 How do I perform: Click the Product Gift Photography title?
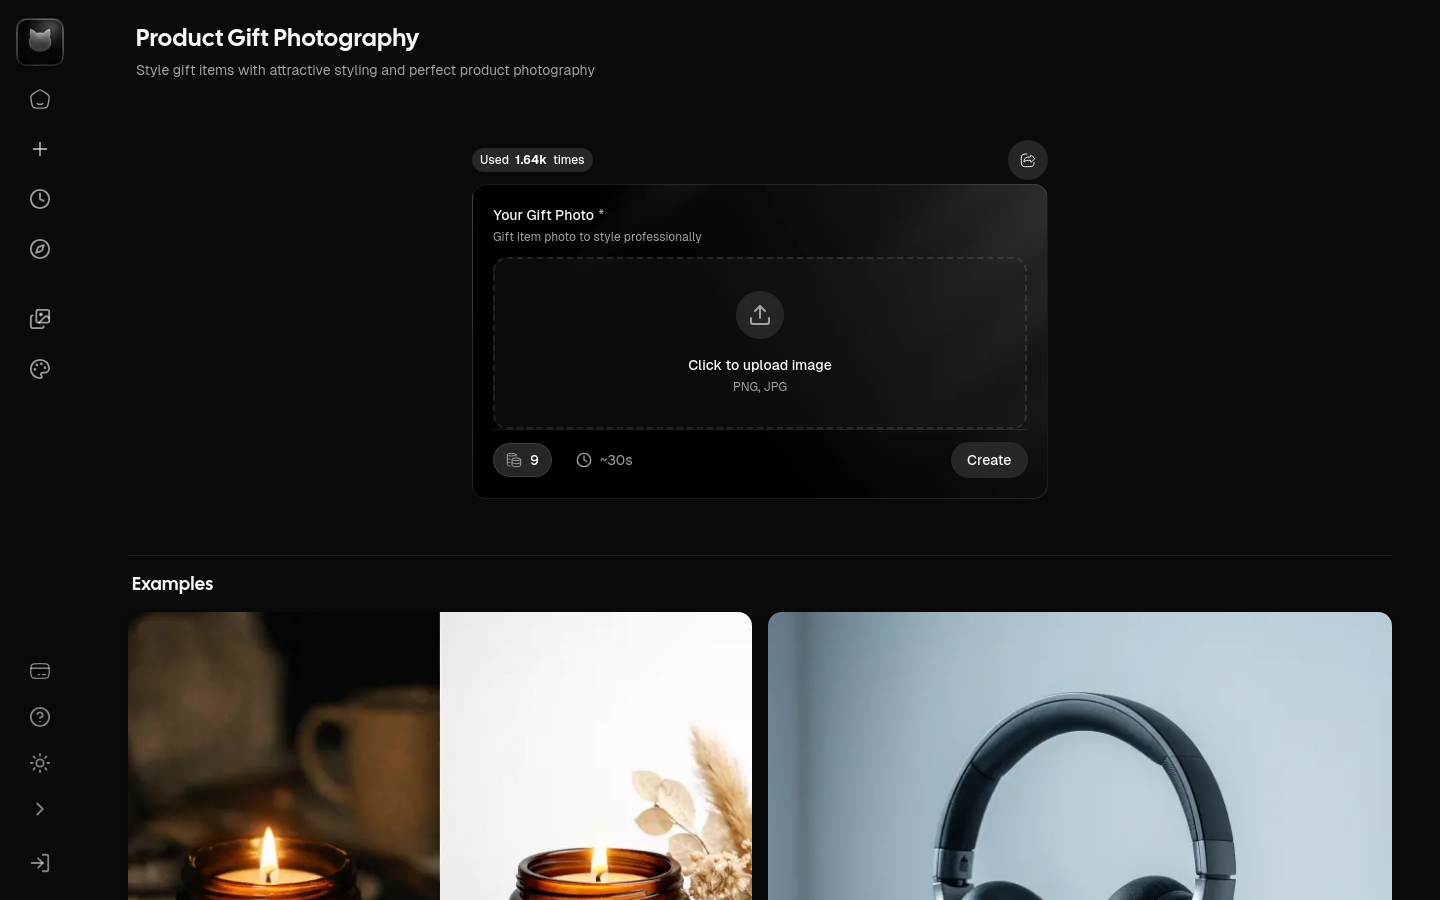click(x=277, y=38)
